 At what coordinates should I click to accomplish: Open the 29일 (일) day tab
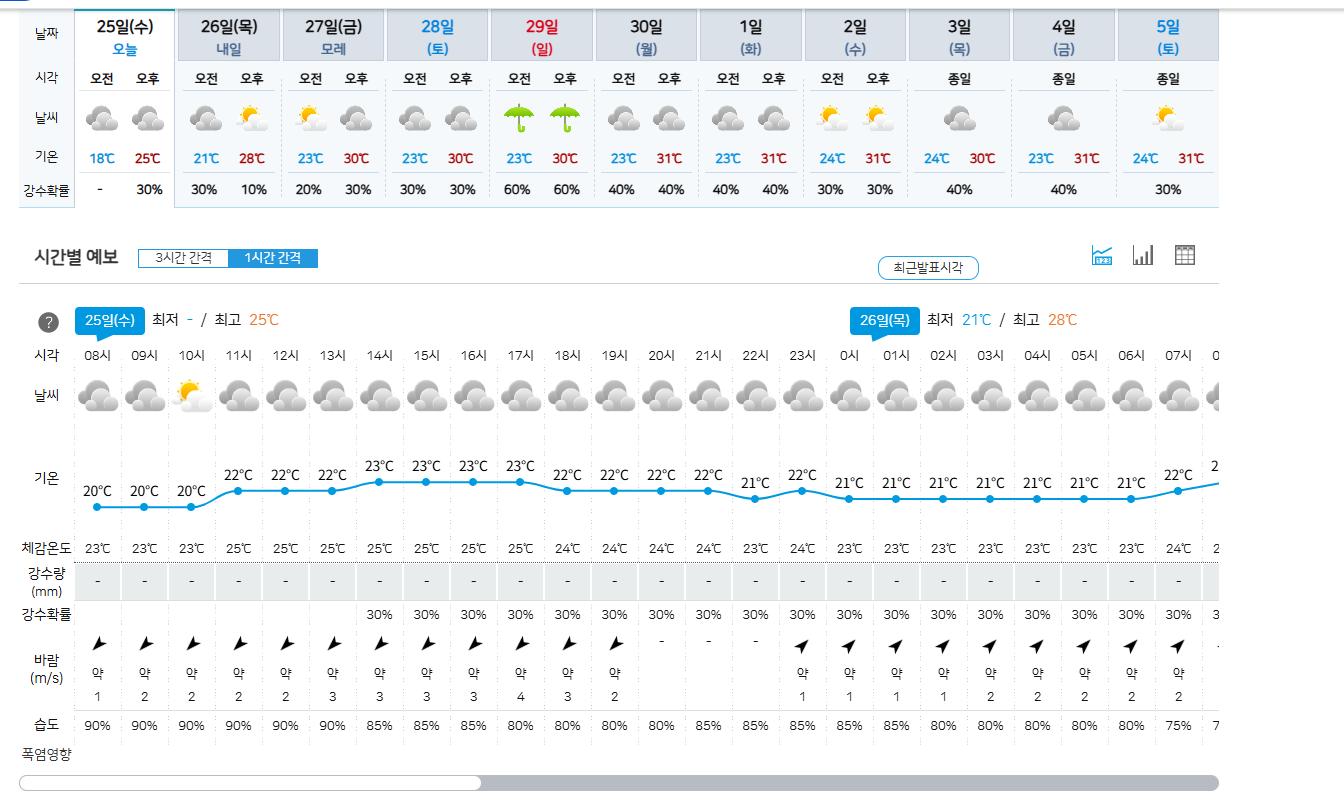[542, 36]
